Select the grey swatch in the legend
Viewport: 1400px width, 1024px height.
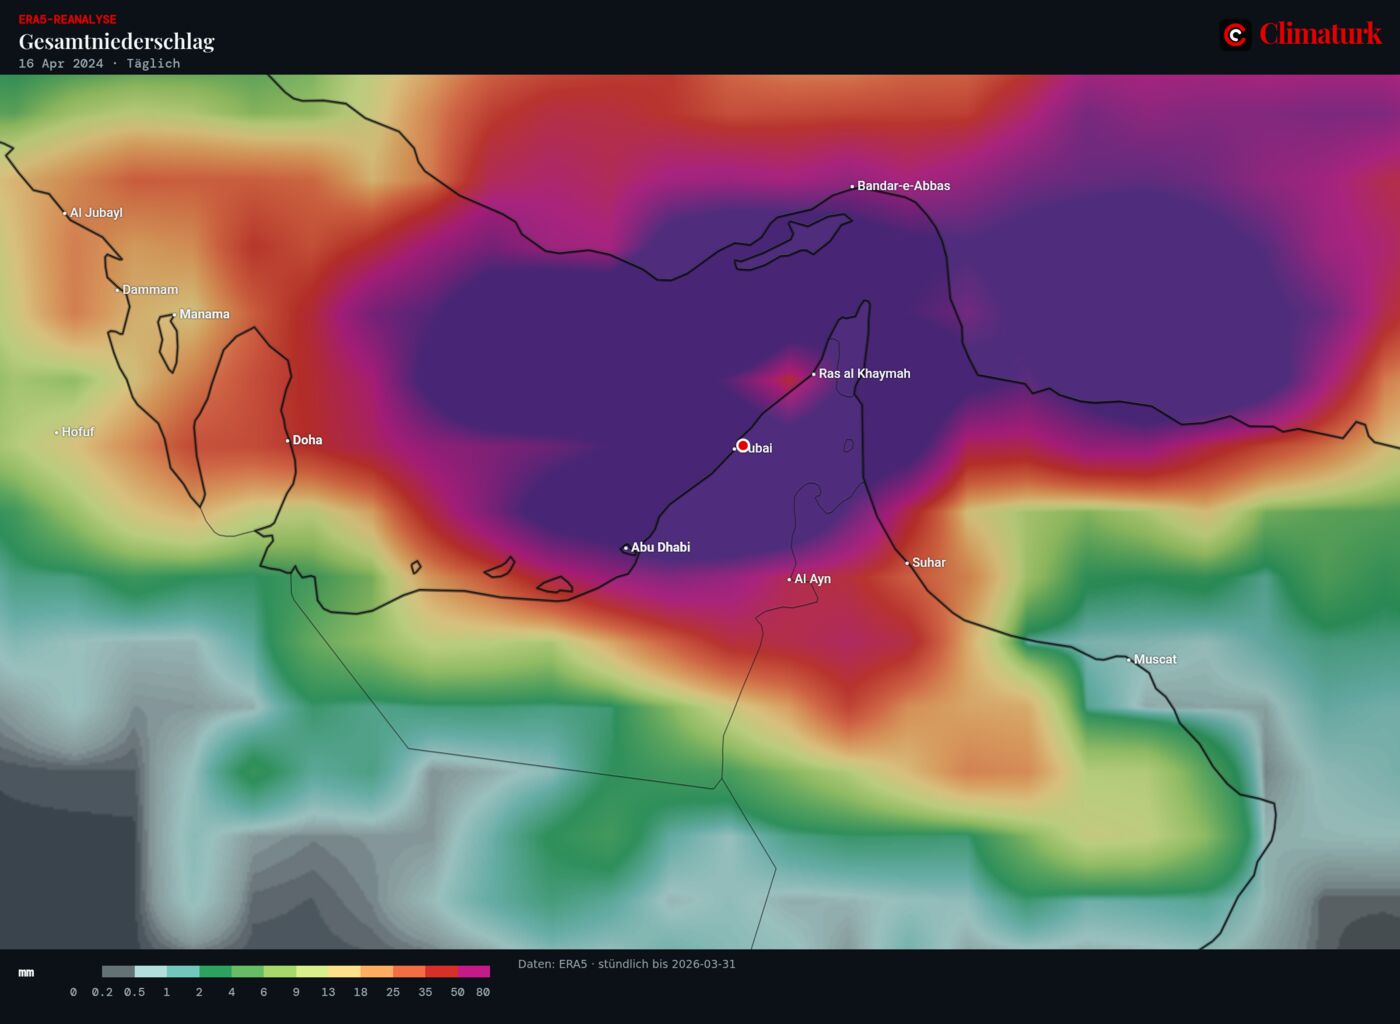[118, 971]
